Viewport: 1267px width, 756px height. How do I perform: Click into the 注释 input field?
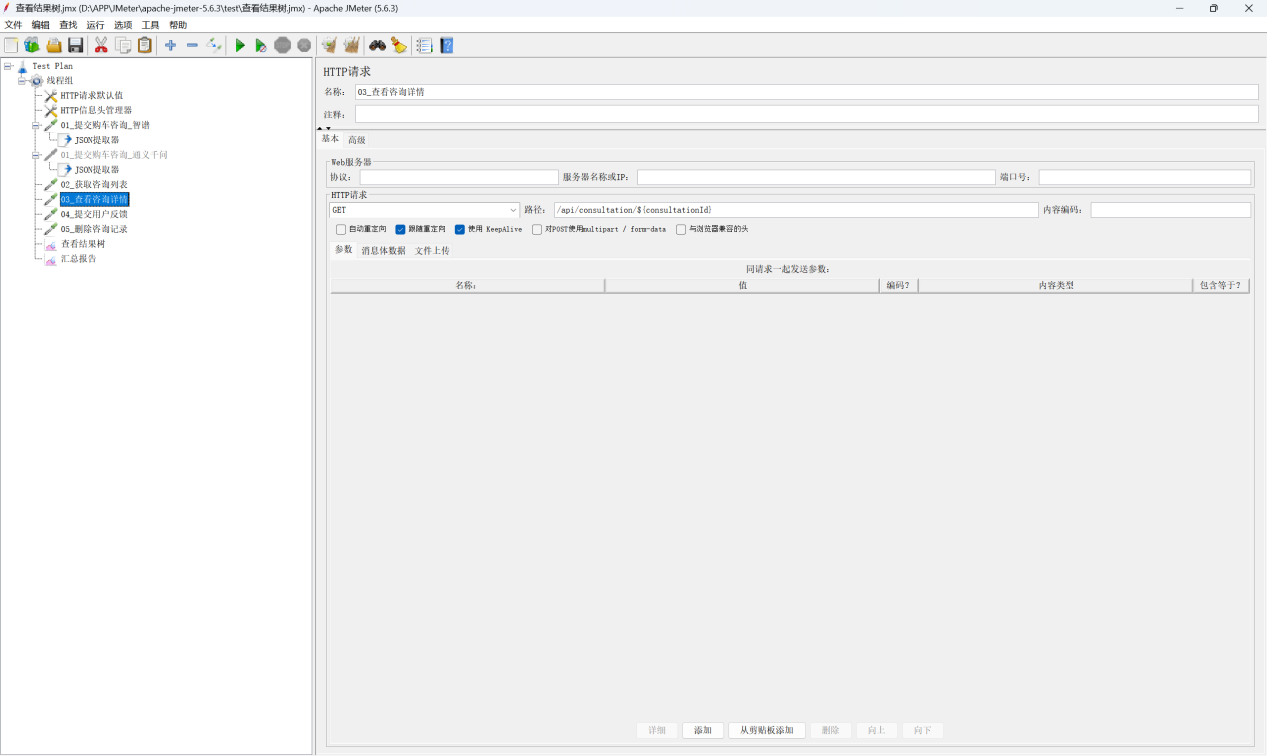(x=806, y=114)
